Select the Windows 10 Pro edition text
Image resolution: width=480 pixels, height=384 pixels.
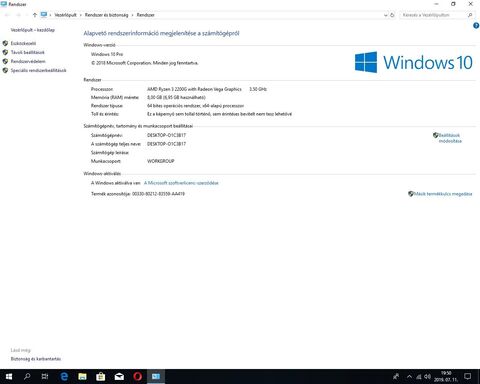[107, 54]
